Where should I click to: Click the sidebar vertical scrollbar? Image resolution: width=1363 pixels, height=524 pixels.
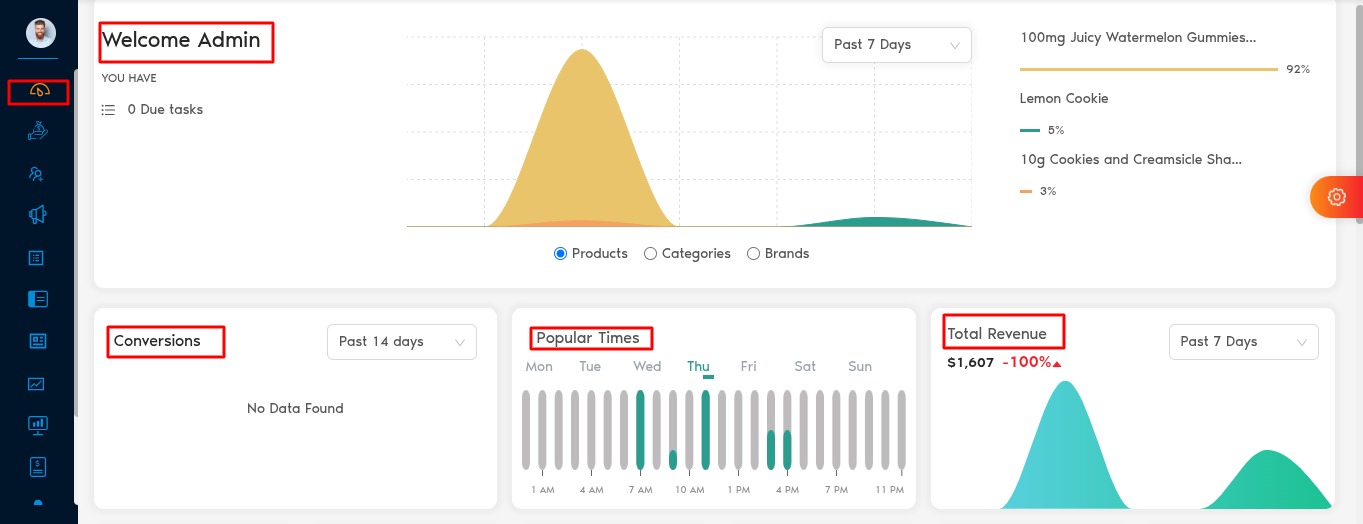(x=76, y=245)
